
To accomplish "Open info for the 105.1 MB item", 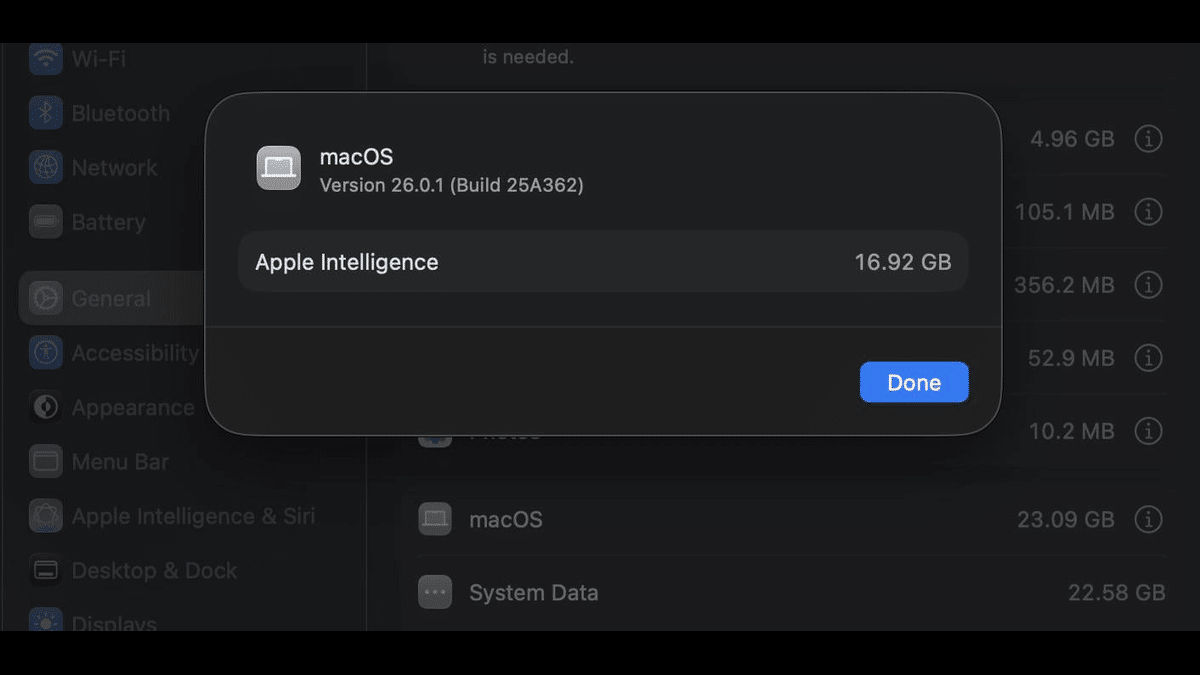I will 1147,212.
